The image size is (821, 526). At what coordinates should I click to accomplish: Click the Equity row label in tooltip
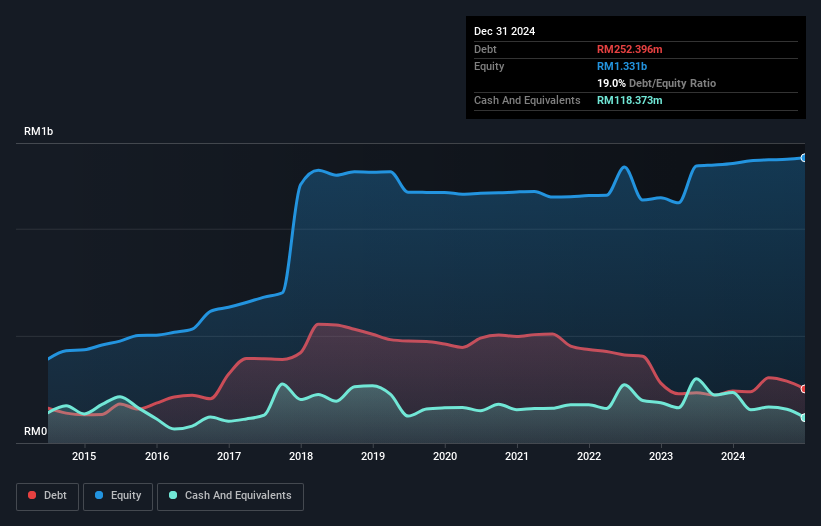coord(489,66)
